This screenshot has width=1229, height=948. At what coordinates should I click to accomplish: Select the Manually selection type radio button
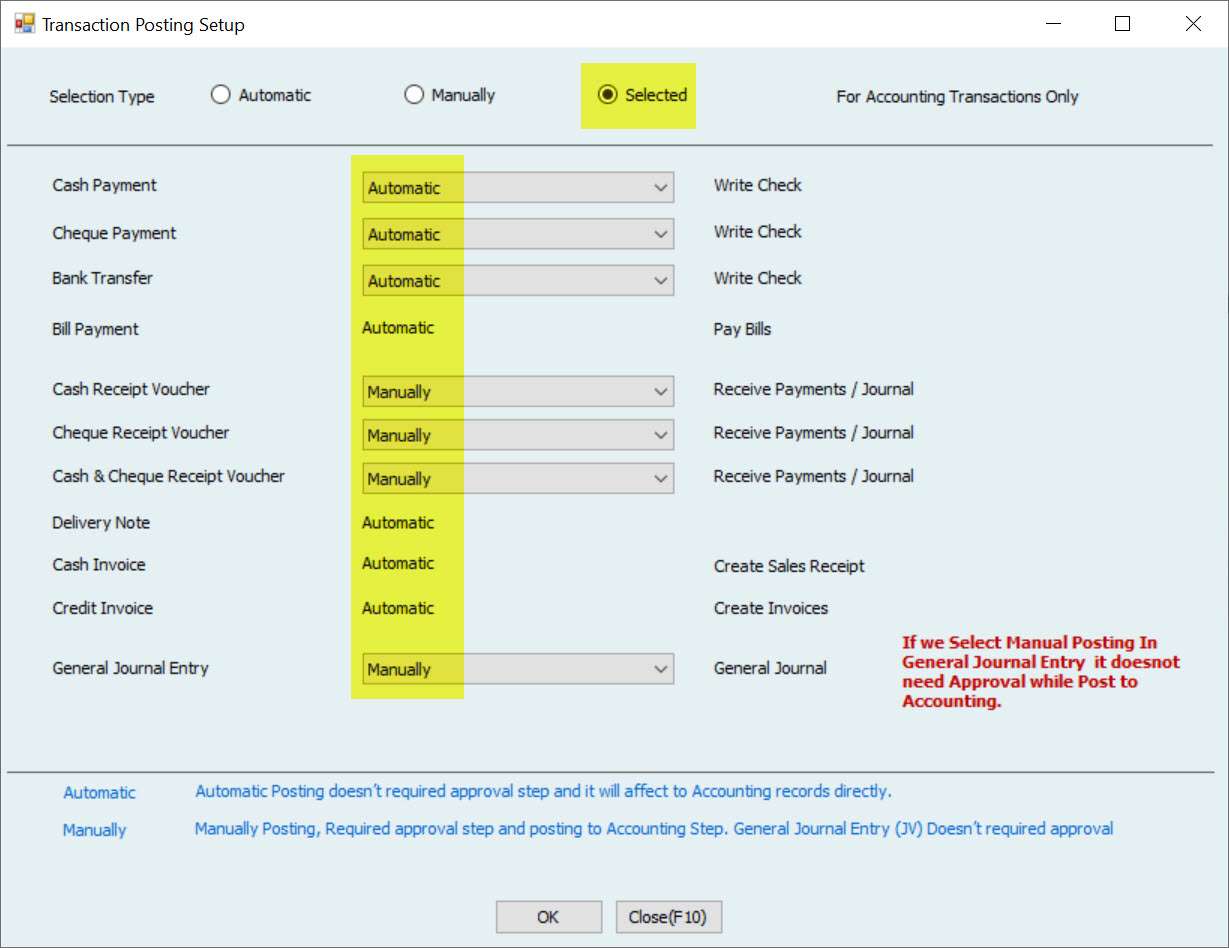click(450, 95)
